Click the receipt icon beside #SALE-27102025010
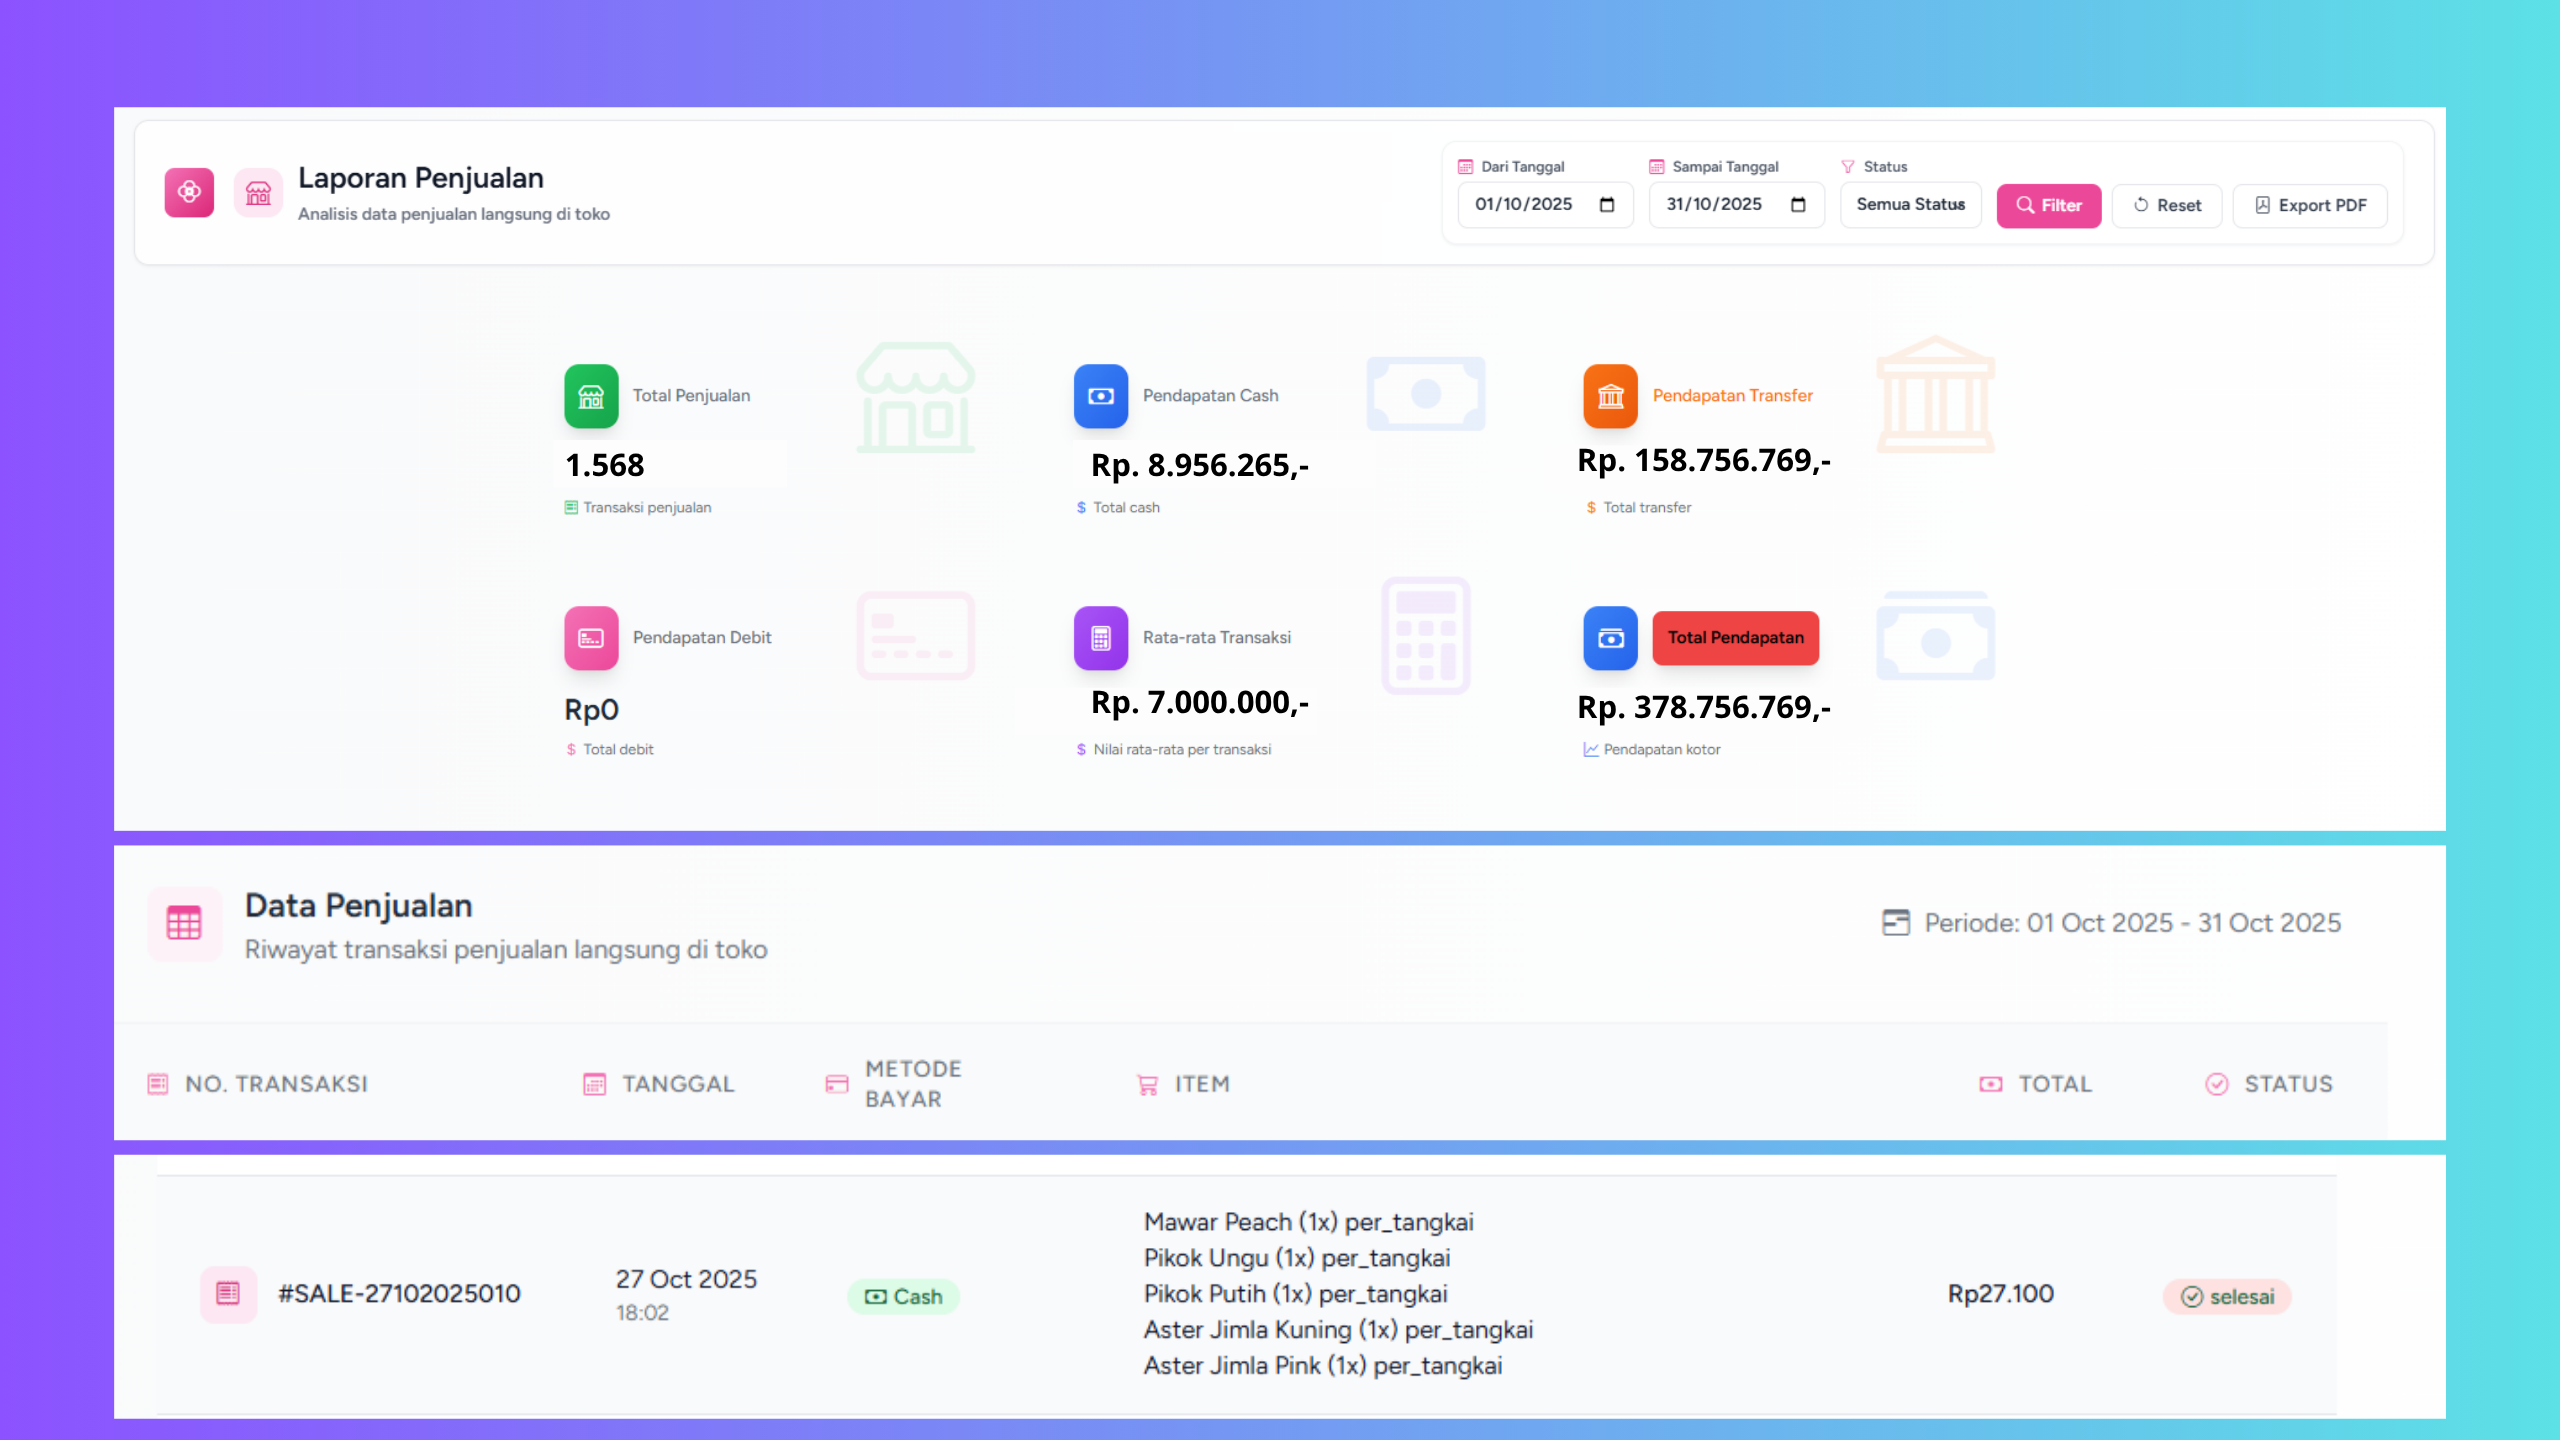This screenshot has width=2560, height=1440. tap(228, 1294)
